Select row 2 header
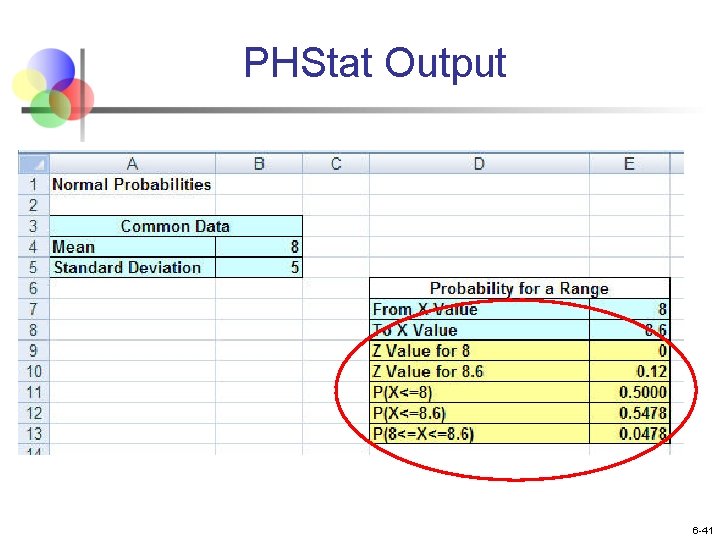This screenshot has height=540, width=720. tap(34, 205)
